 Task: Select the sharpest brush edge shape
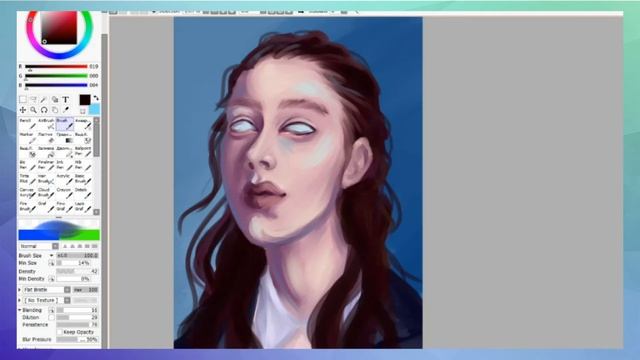[x=65, y=246]
